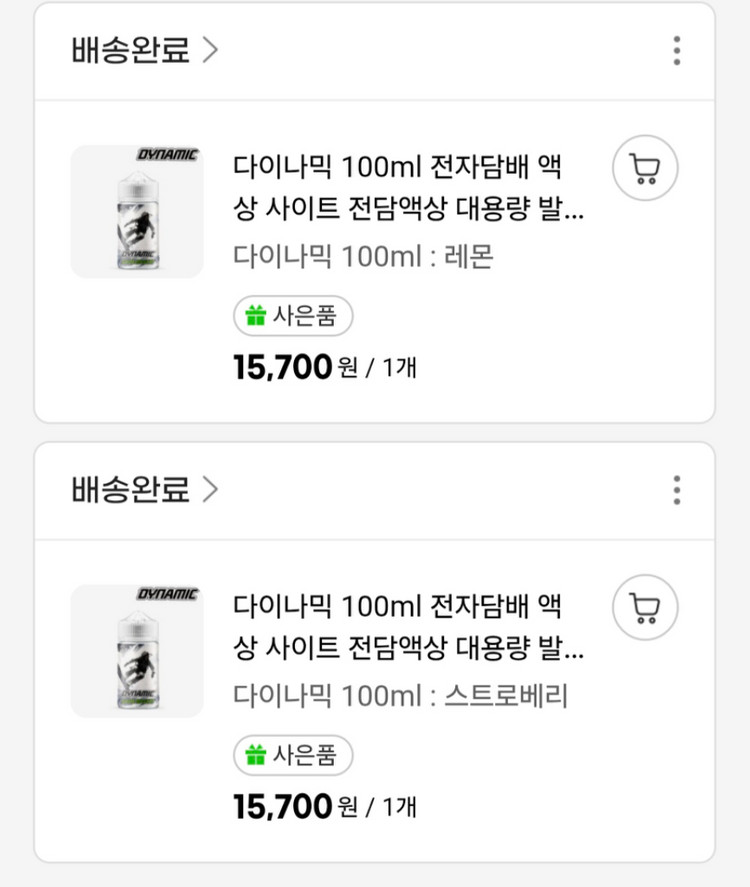The width and height of the screenshot is (750, 887).
Task: Open the three-dot menu for the 스트로베리 order
Action: tap(677, 490)
